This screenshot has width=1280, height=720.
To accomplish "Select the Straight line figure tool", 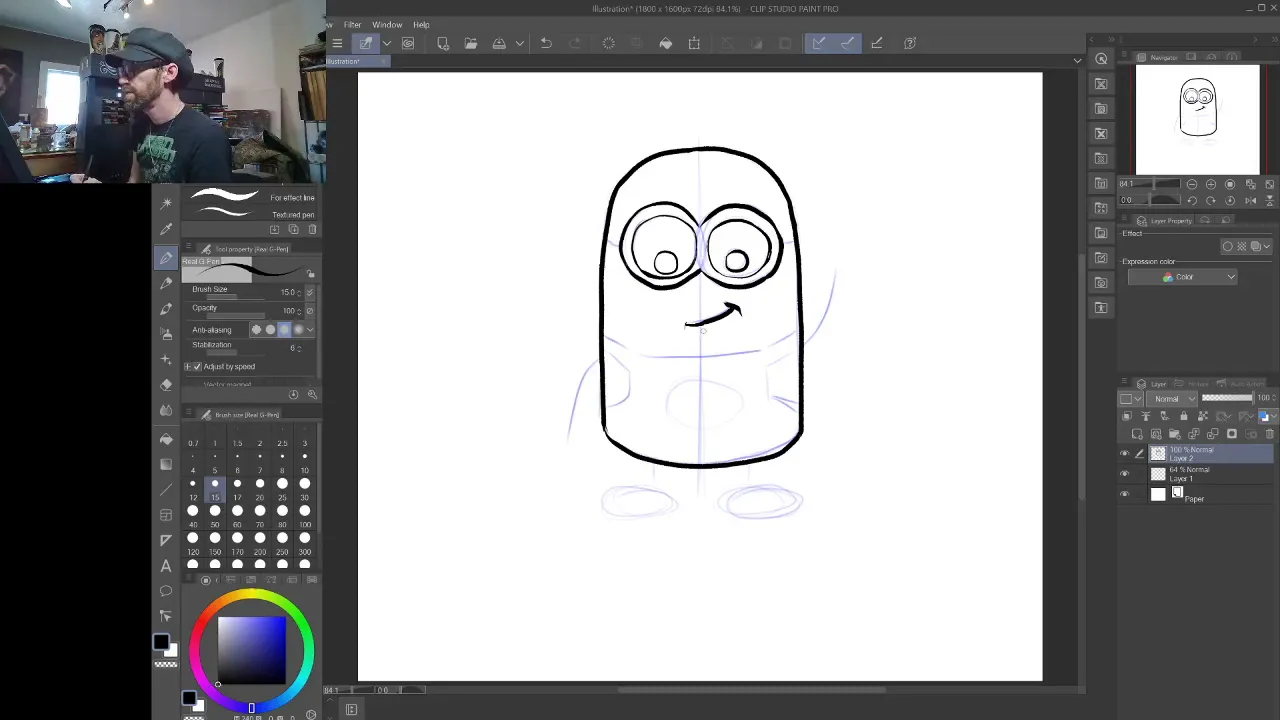I will [x=166, y=490].
